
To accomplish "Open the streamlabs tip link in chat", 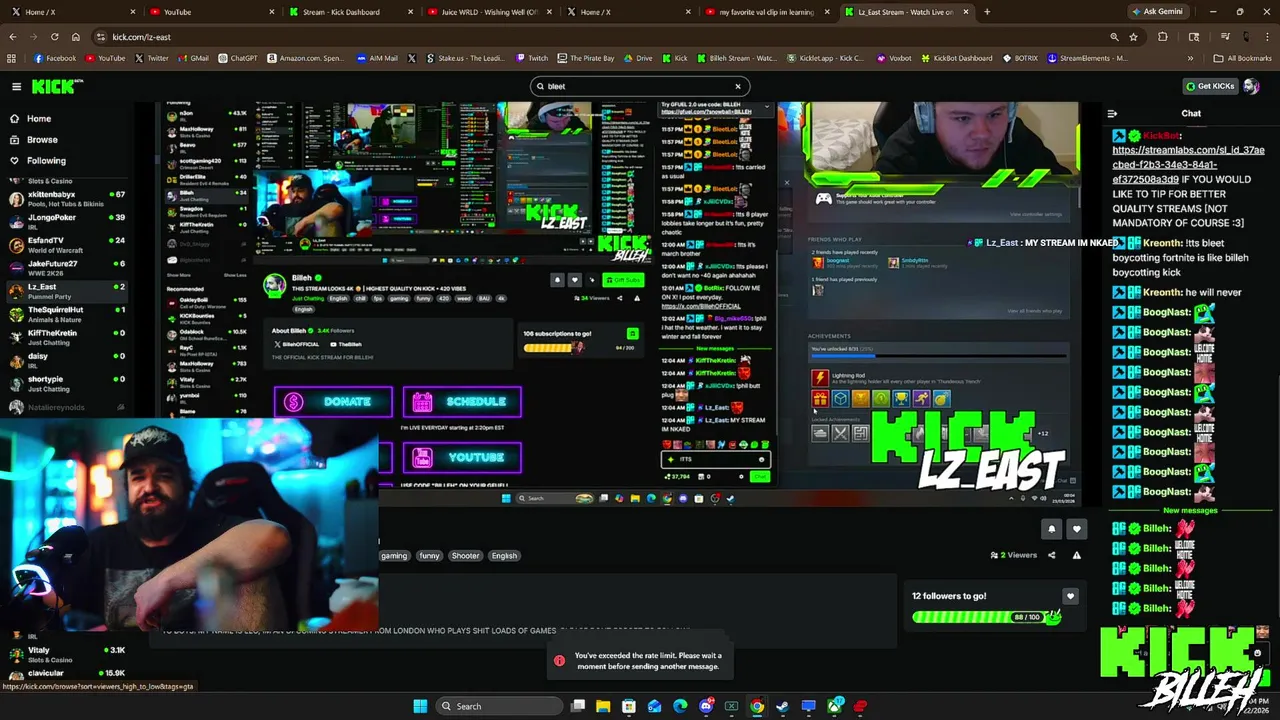I will 1188,164.
